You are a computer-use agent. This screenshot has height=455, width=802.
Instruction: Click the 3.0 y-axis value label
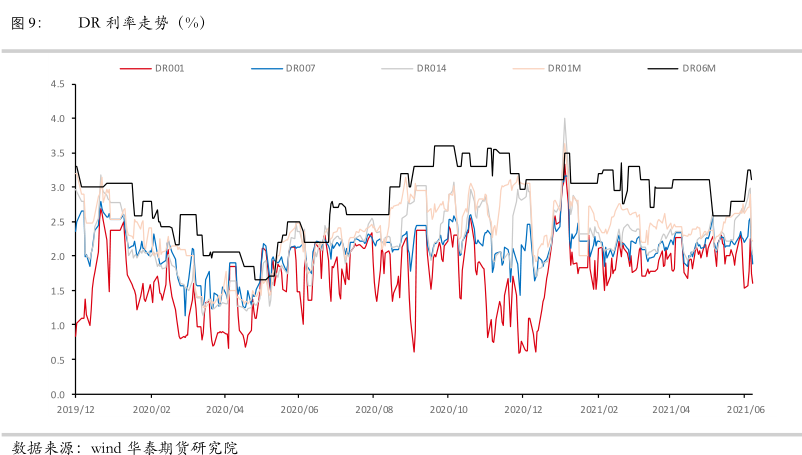point(57,187)
